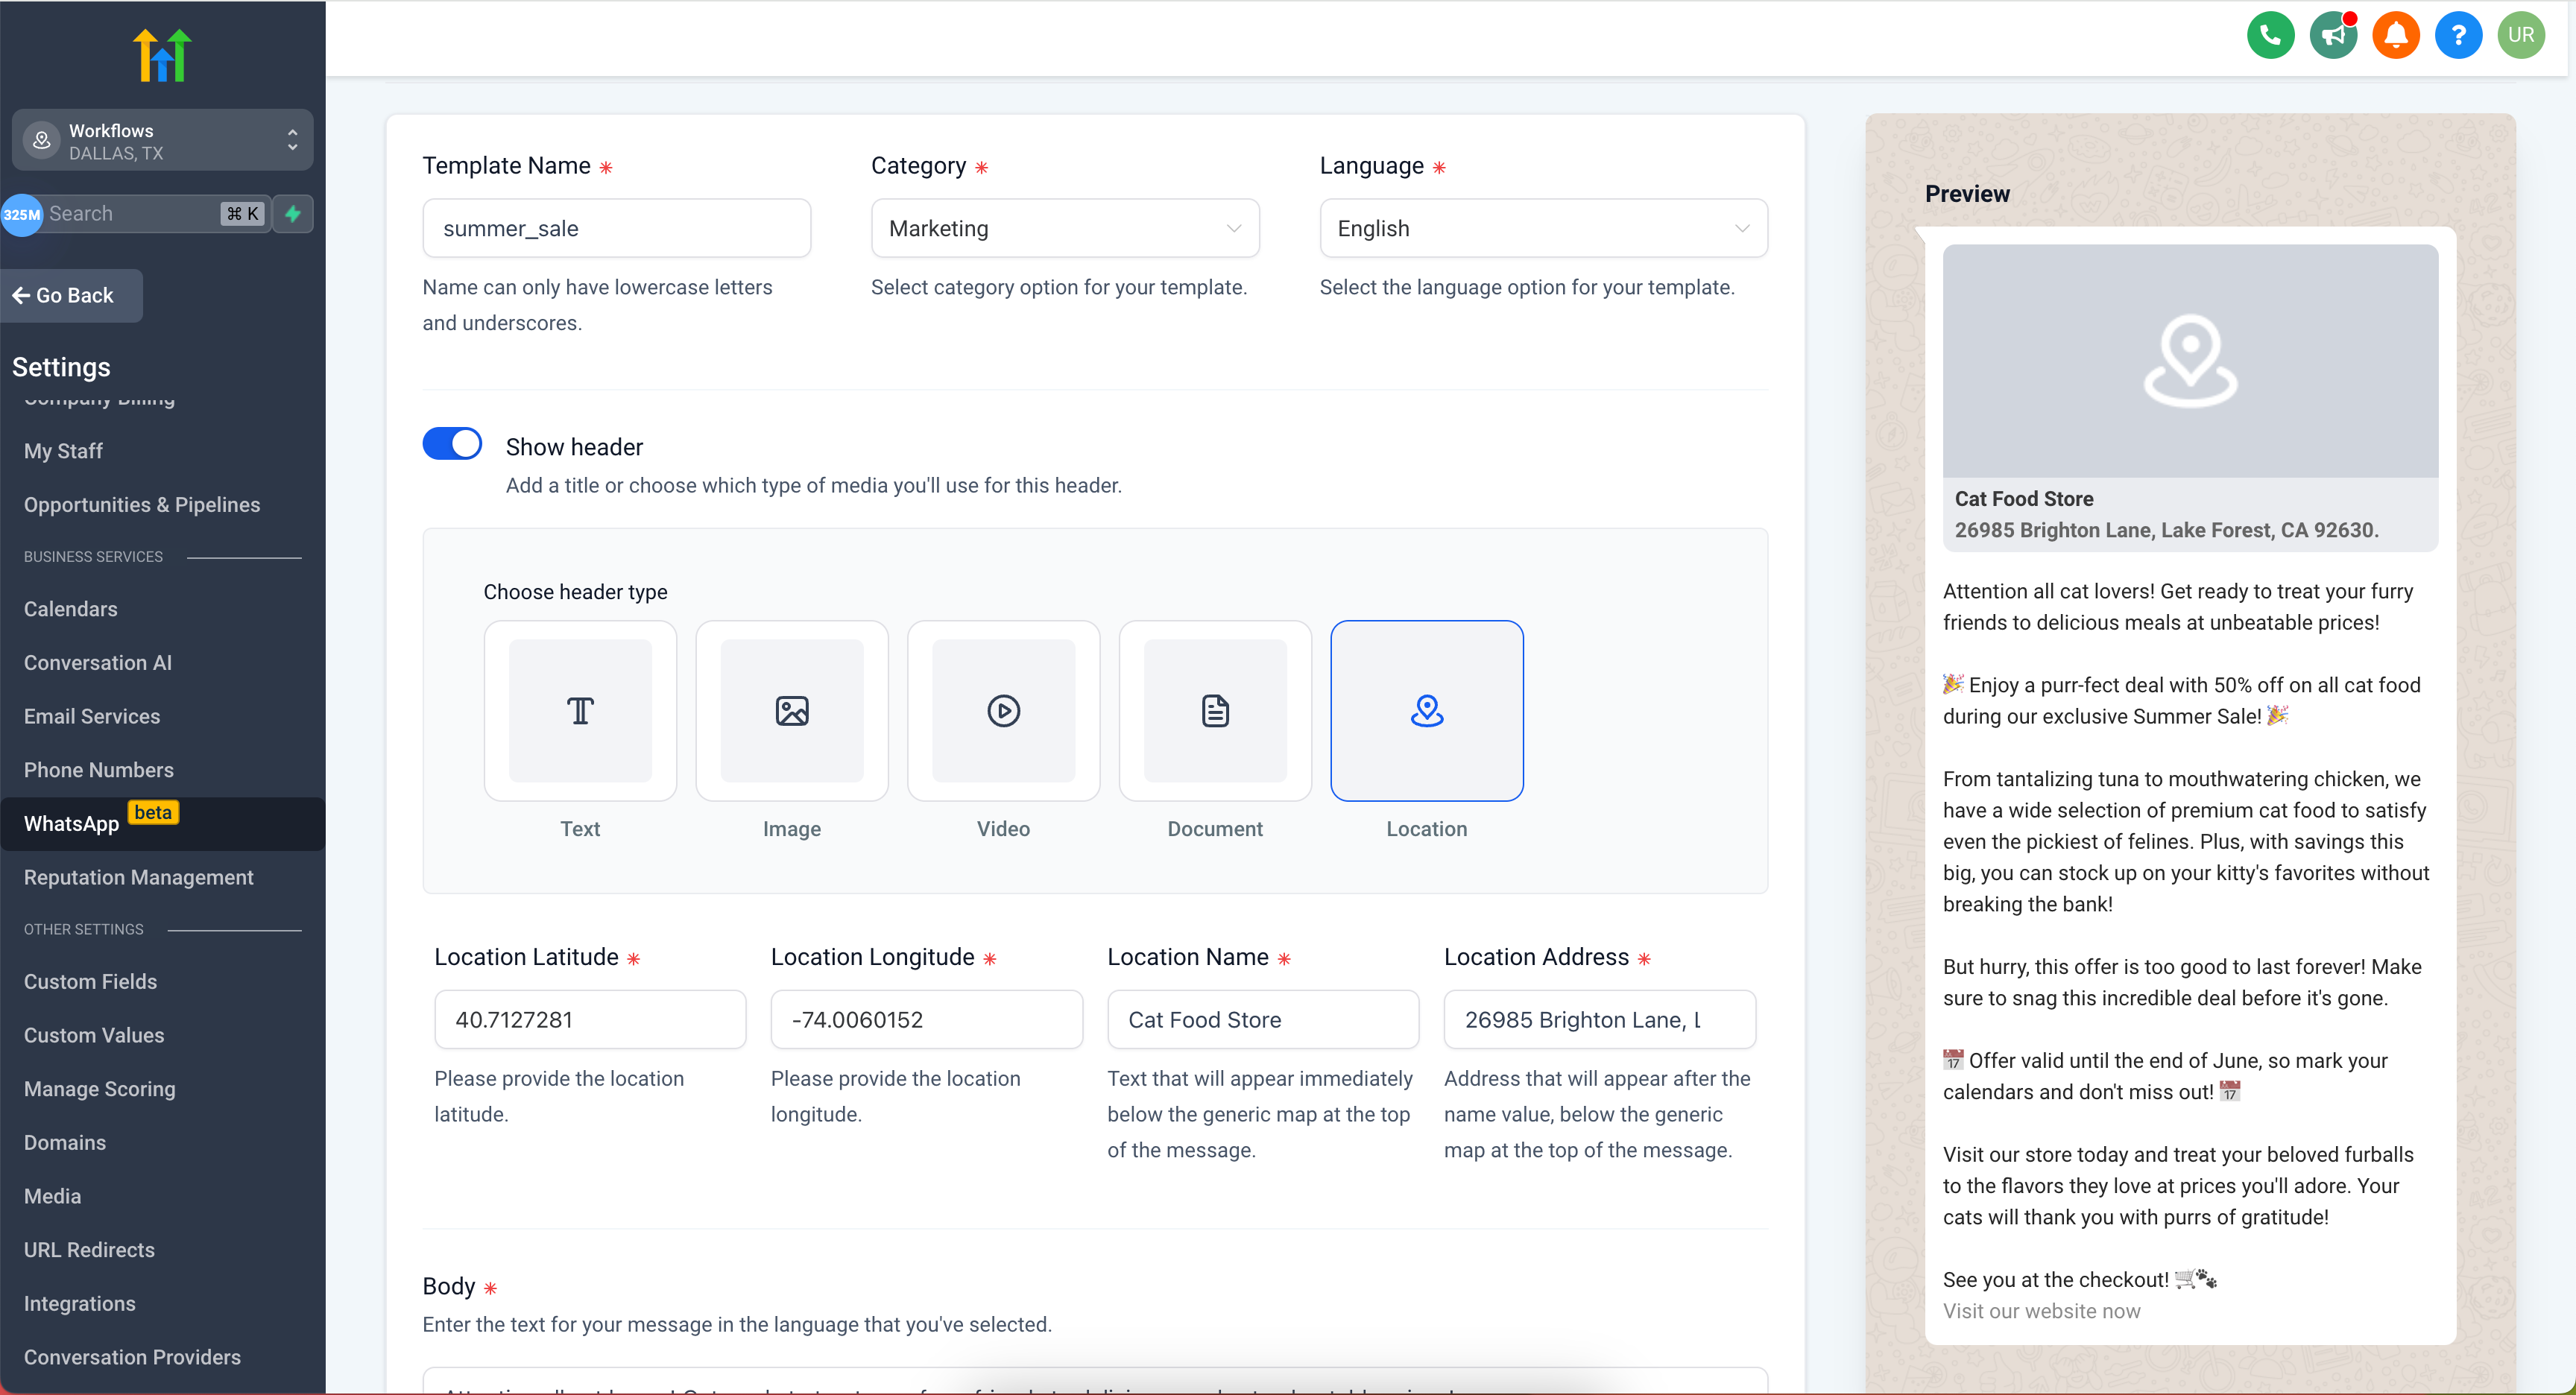Select the Video header type icon
2576x1395 pixels.
(1003, 711)
